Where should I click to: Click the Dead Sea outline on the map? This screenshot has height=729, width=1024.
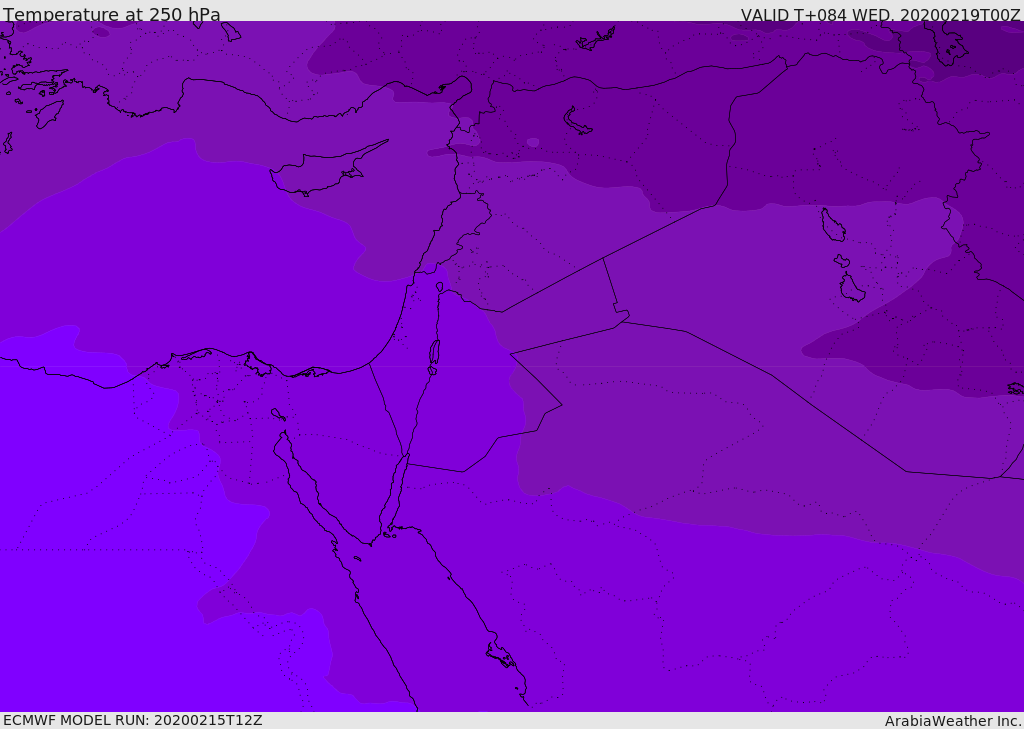tap(434, 353)
